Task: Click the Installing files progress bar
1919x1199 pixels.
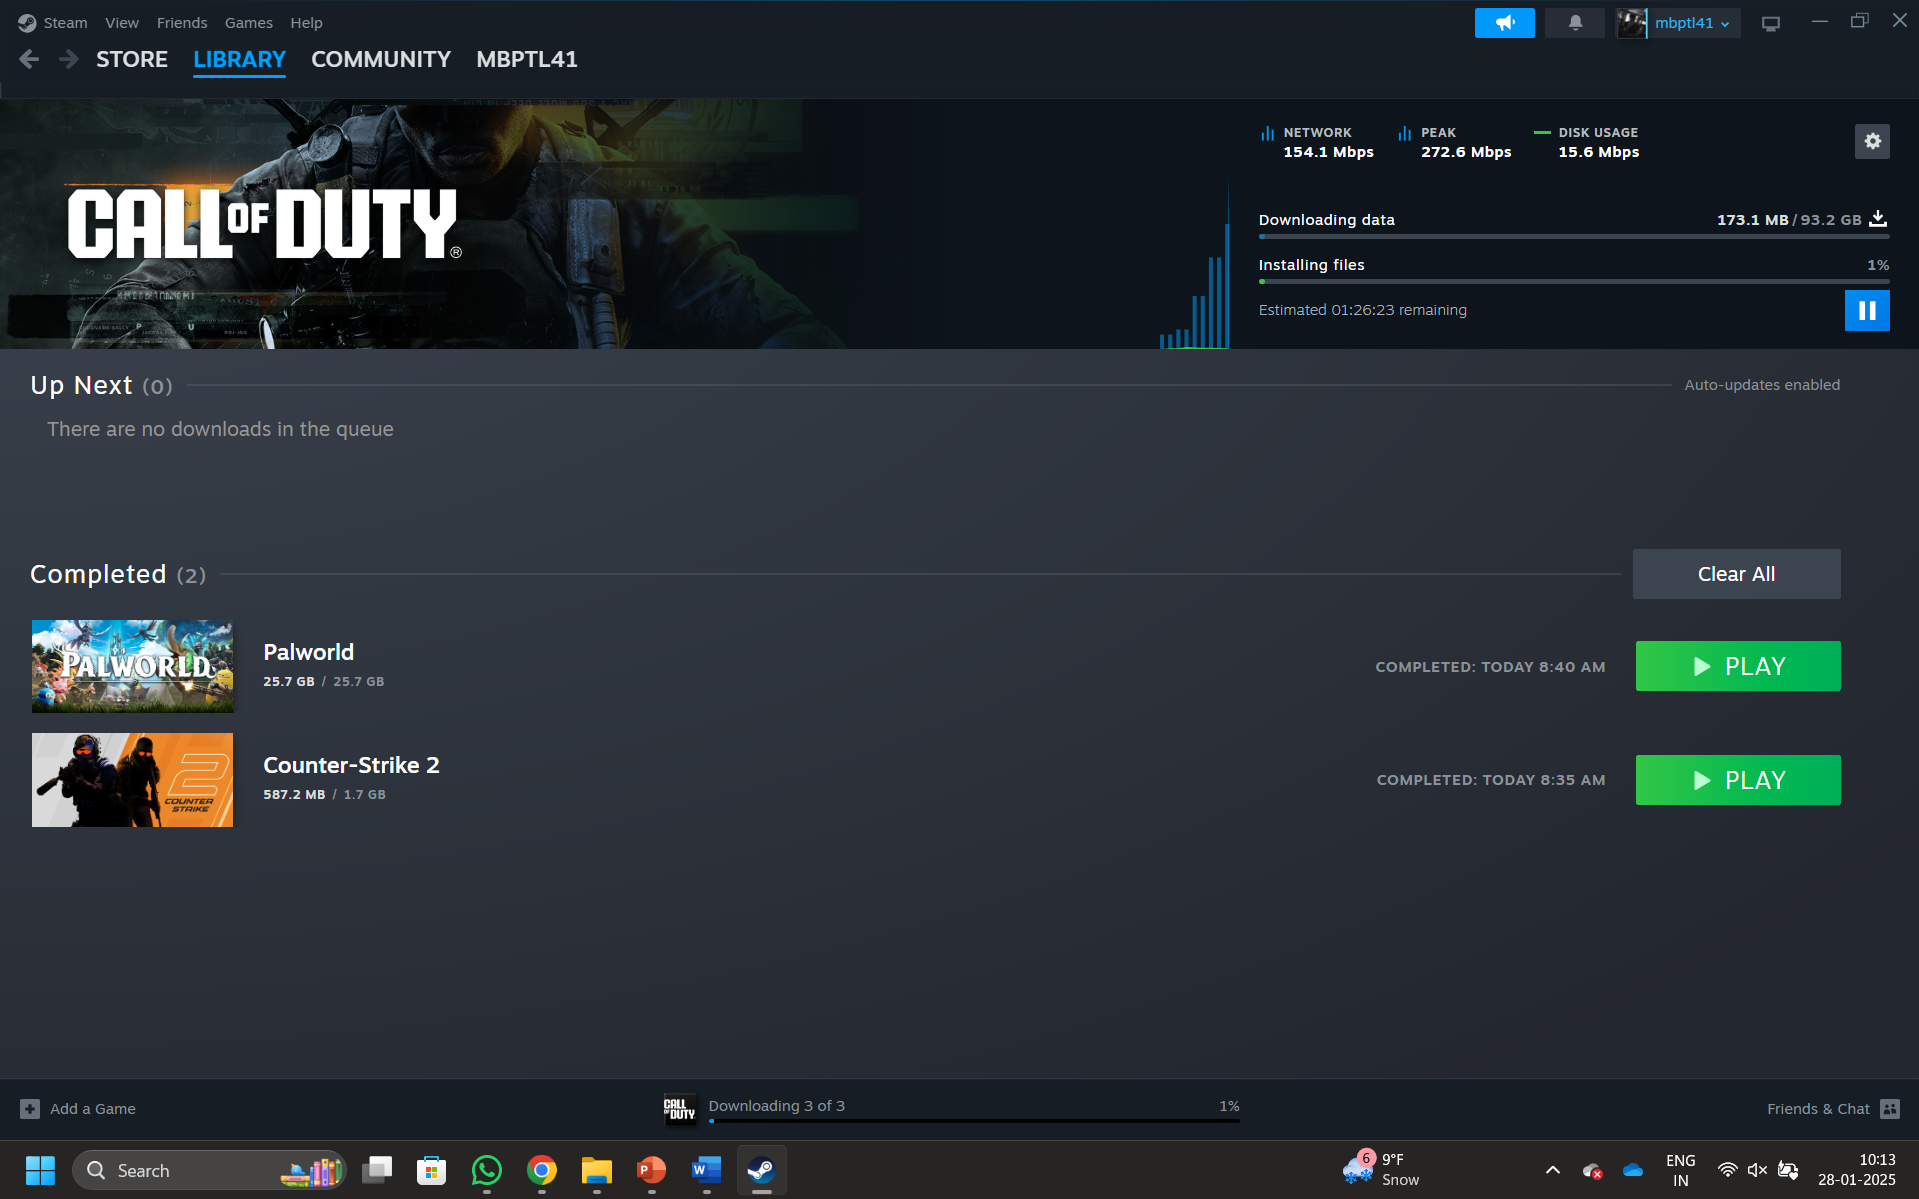Action: [x=1573, y=282]
